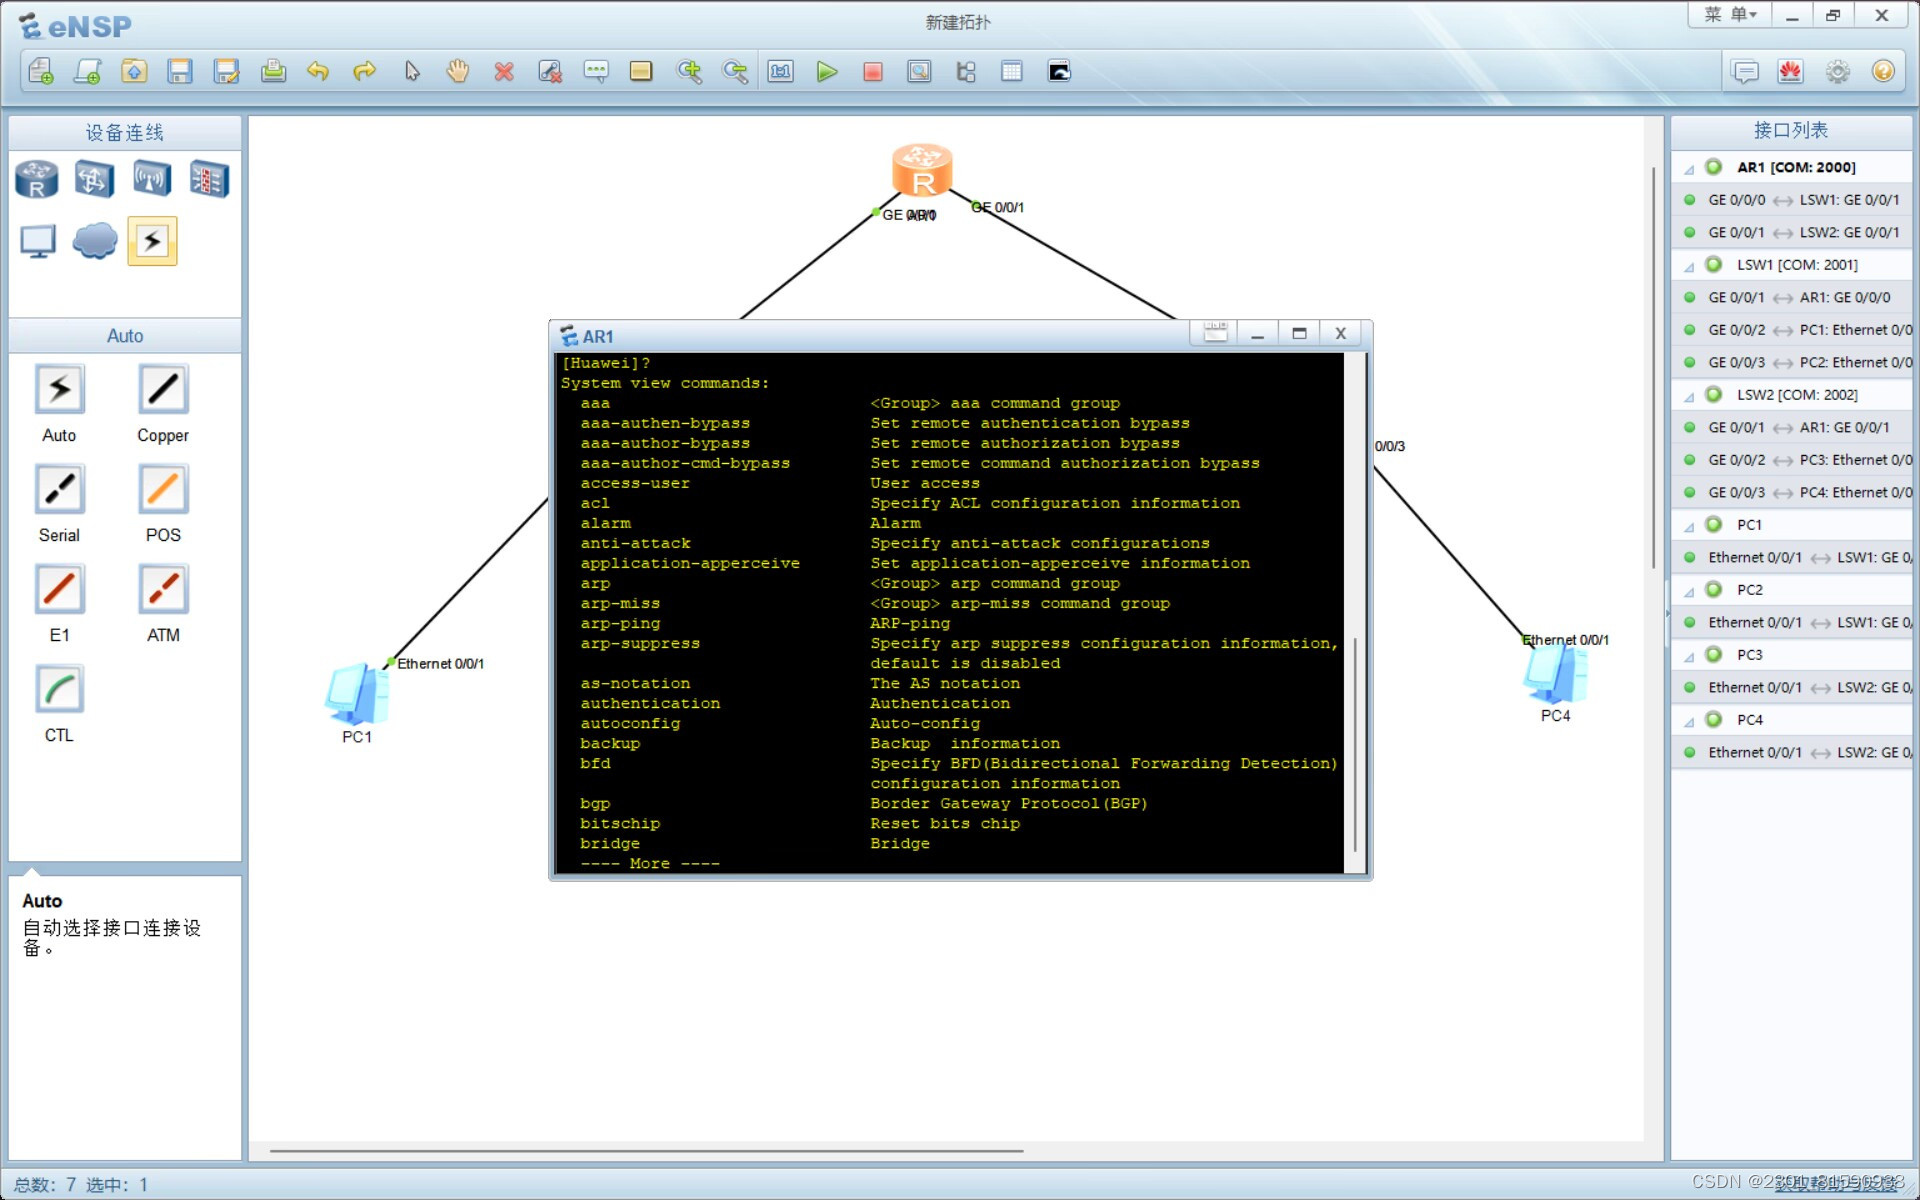
Task: Collapse the PC1 interface entry
Action: point(1689,526)
